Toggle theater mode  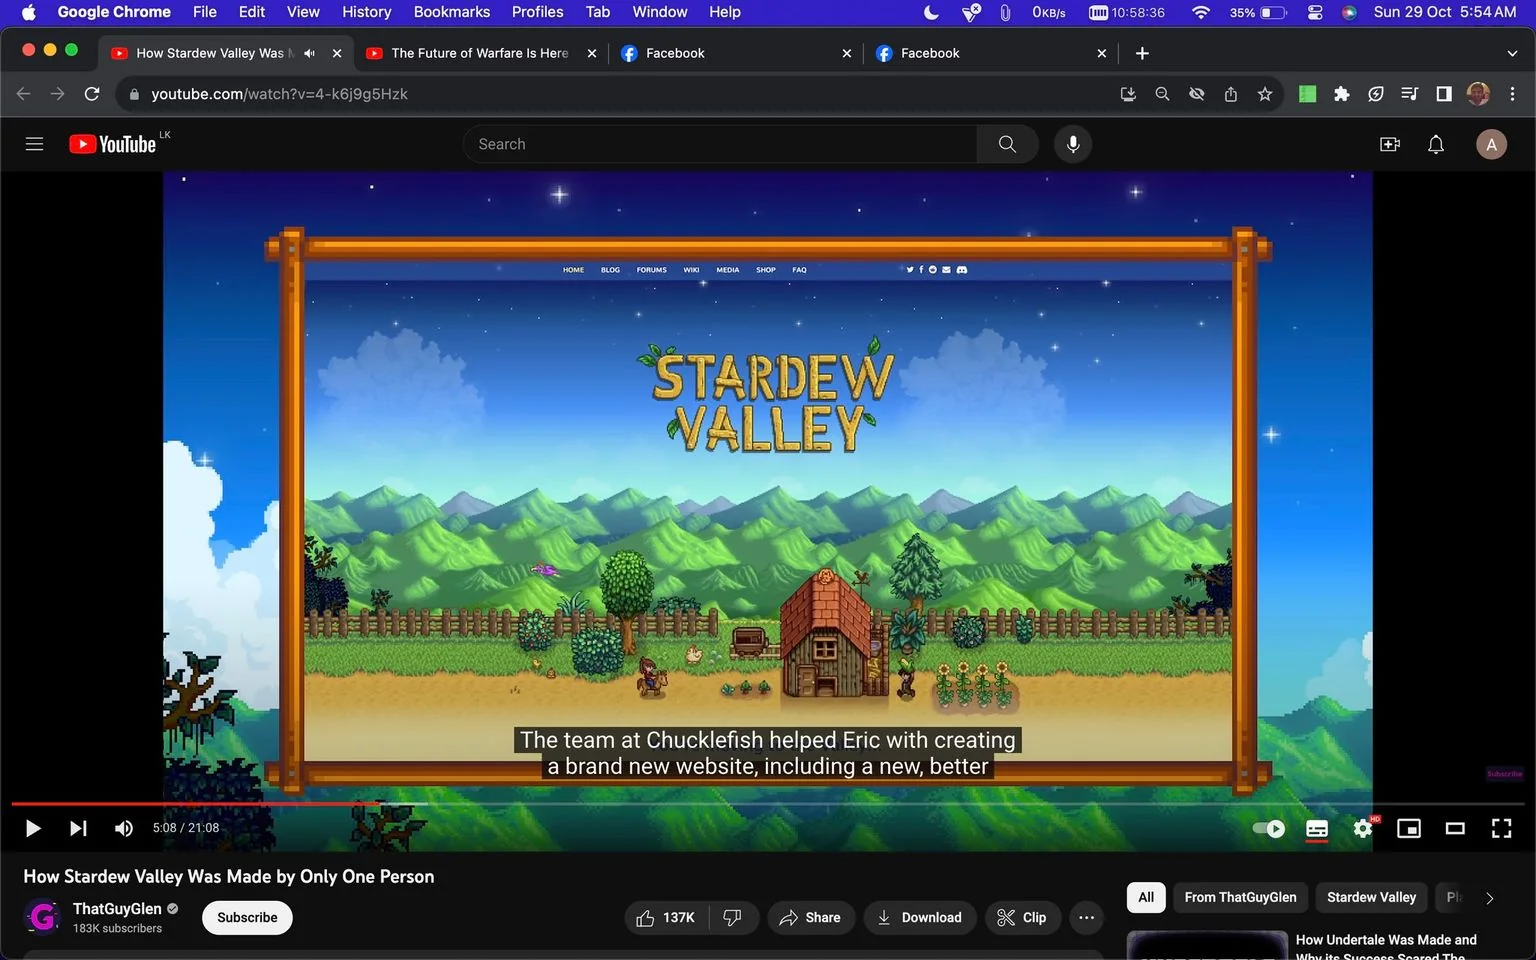click(x=1455, y=828)
